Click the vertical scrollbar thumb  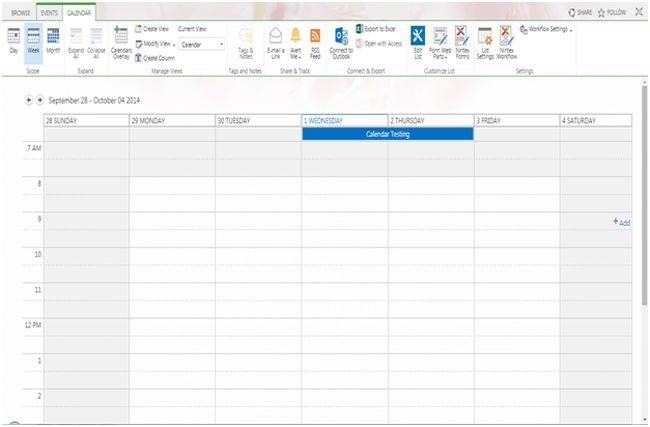point(644,195)
